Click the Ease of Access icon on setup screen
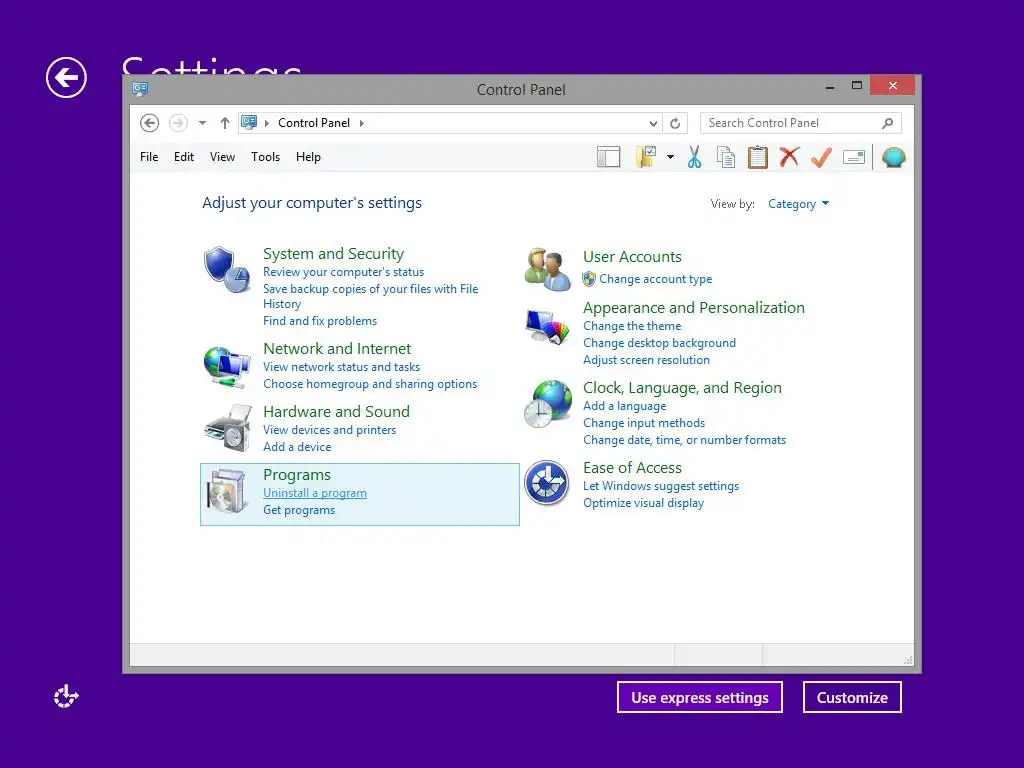This screenshot has width=1024, height=768. pyautogui.click(x=66, y=697)
